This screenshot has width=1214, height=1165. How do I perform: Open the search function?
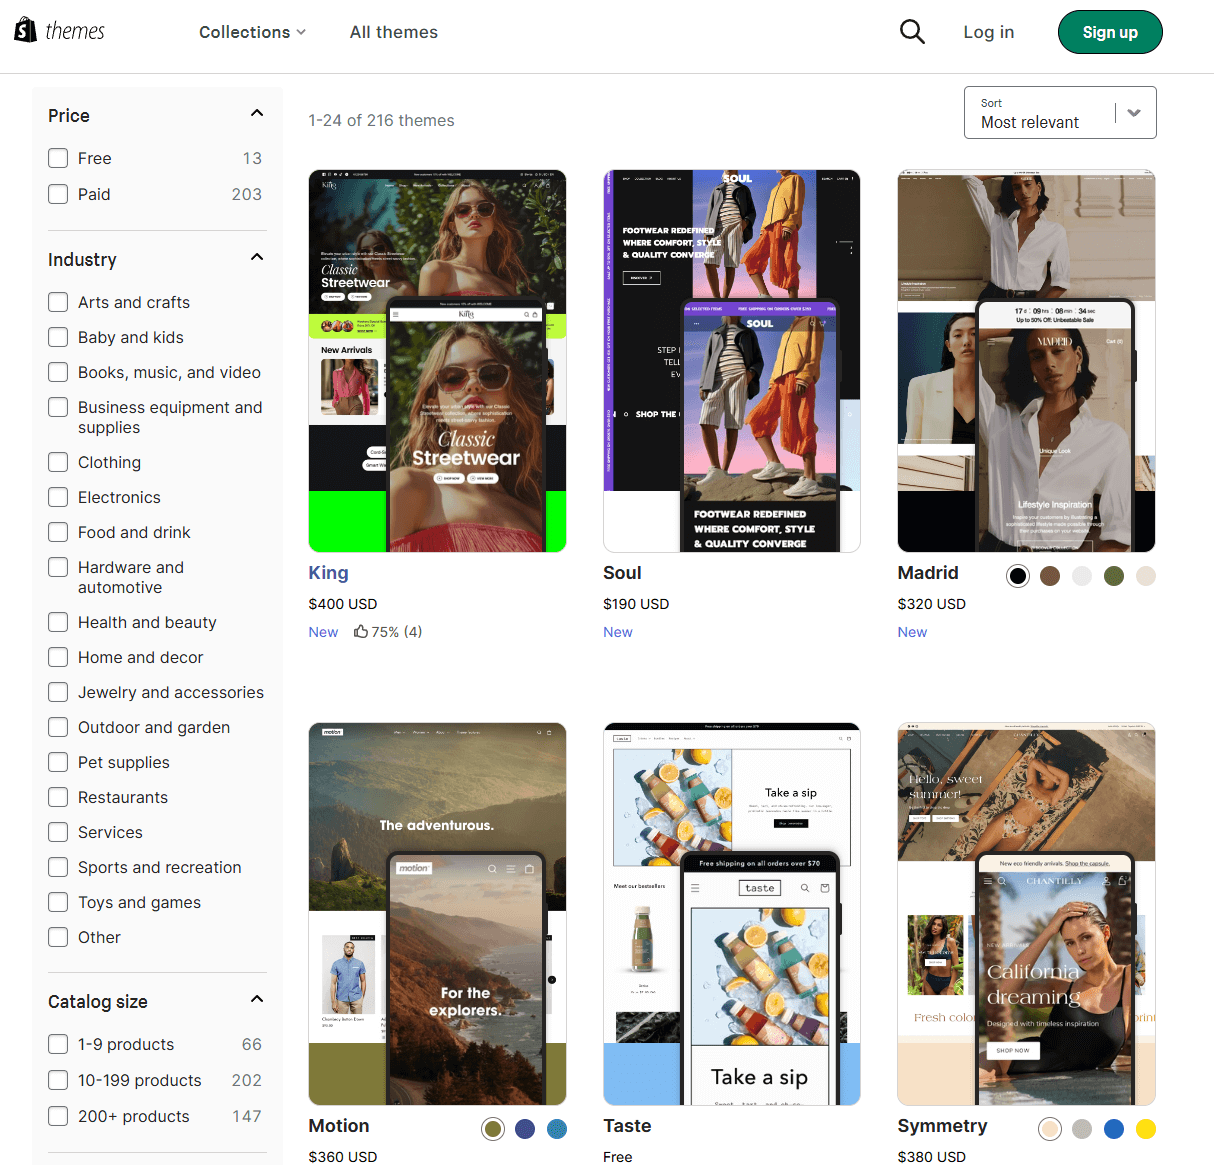pos(912,31)
